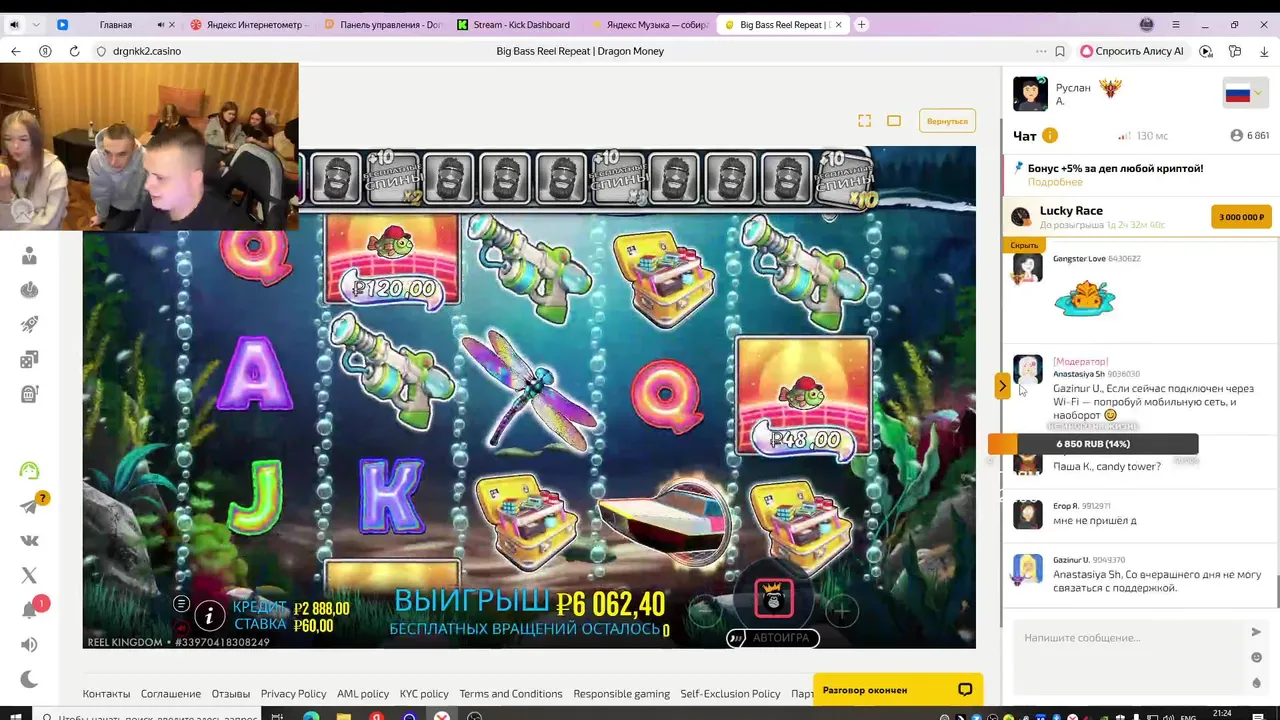Switch to Яндекс Интернетометр tab
This screenshot has width=1280, height=720.
[x=249, y=25]
